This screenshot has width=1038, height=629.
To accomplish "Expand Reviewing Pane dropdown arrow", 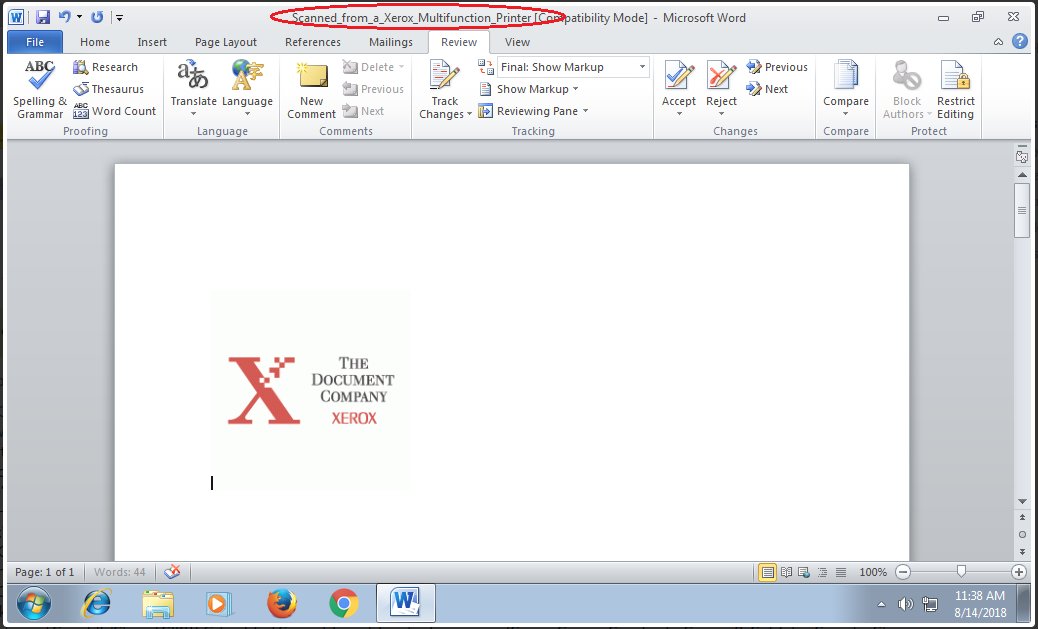I will 585,111.
